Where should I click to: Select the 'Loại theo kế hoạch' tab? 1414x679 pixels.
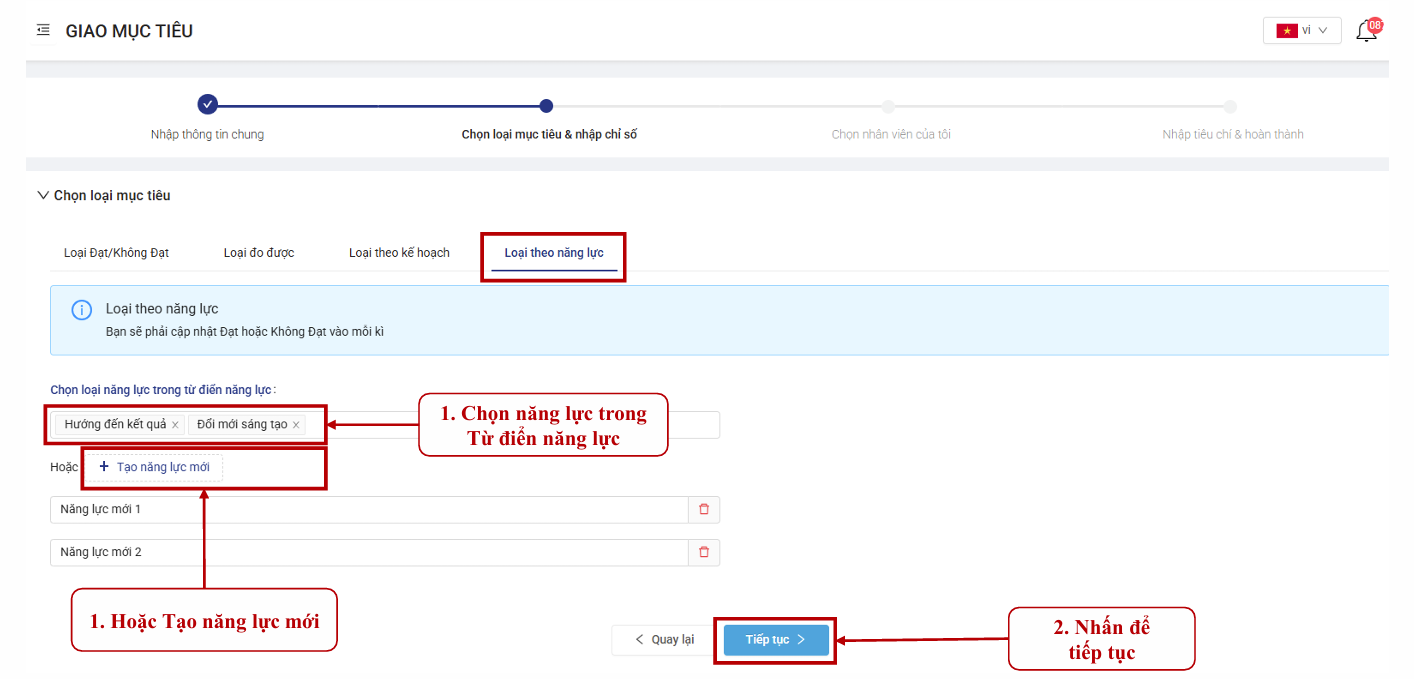399,253
